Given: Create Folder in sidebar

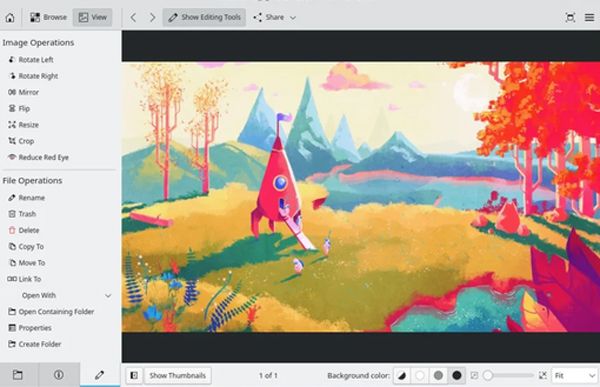Looking at the screenshot, I should 34,344.
